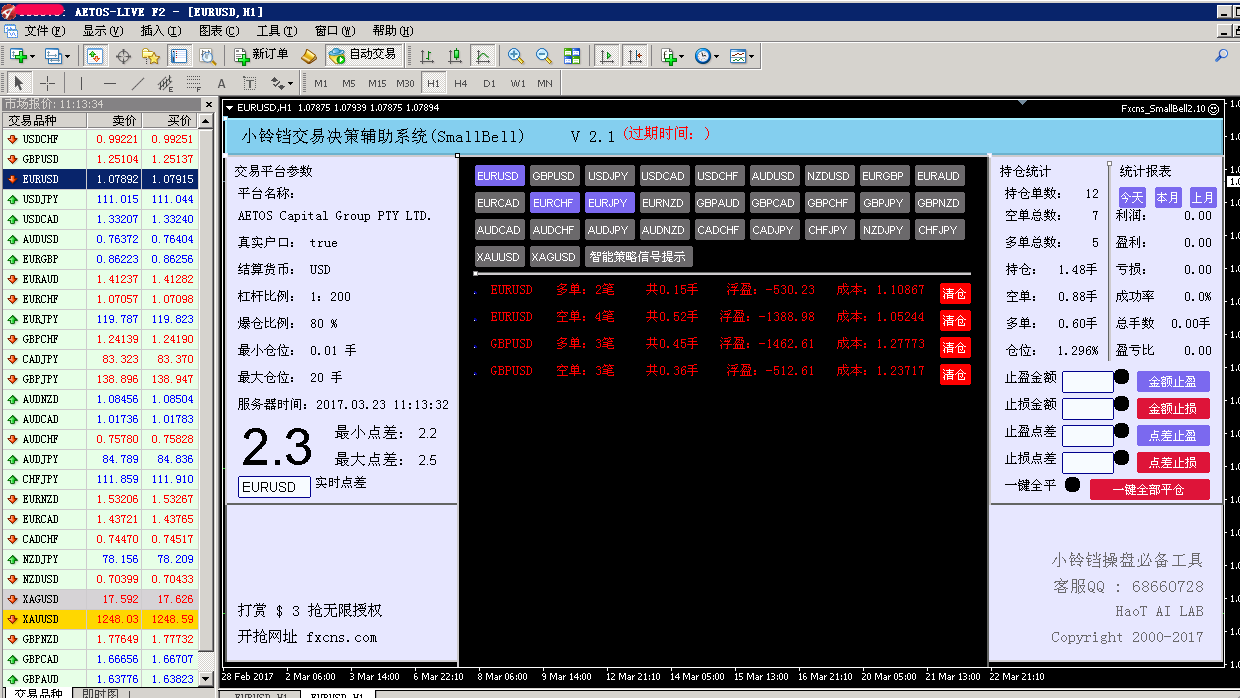
Task: Toggle the black dot beside 一键全平
Action: point(1073,485)
